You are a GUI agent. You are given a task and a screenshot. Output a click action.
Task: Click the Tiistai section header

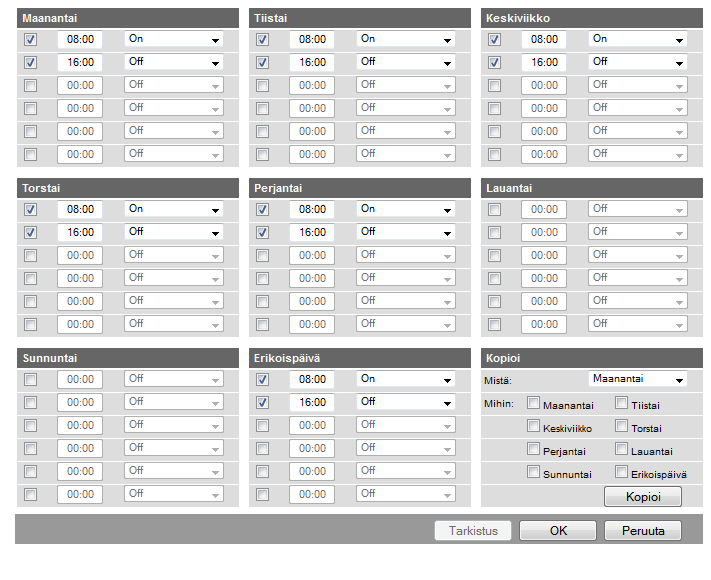point(360,18)
